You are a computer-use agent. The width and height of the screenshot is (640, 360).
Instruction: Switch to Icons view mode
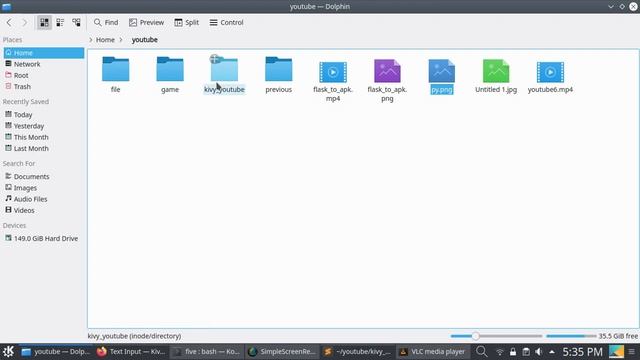click(44, 22)
